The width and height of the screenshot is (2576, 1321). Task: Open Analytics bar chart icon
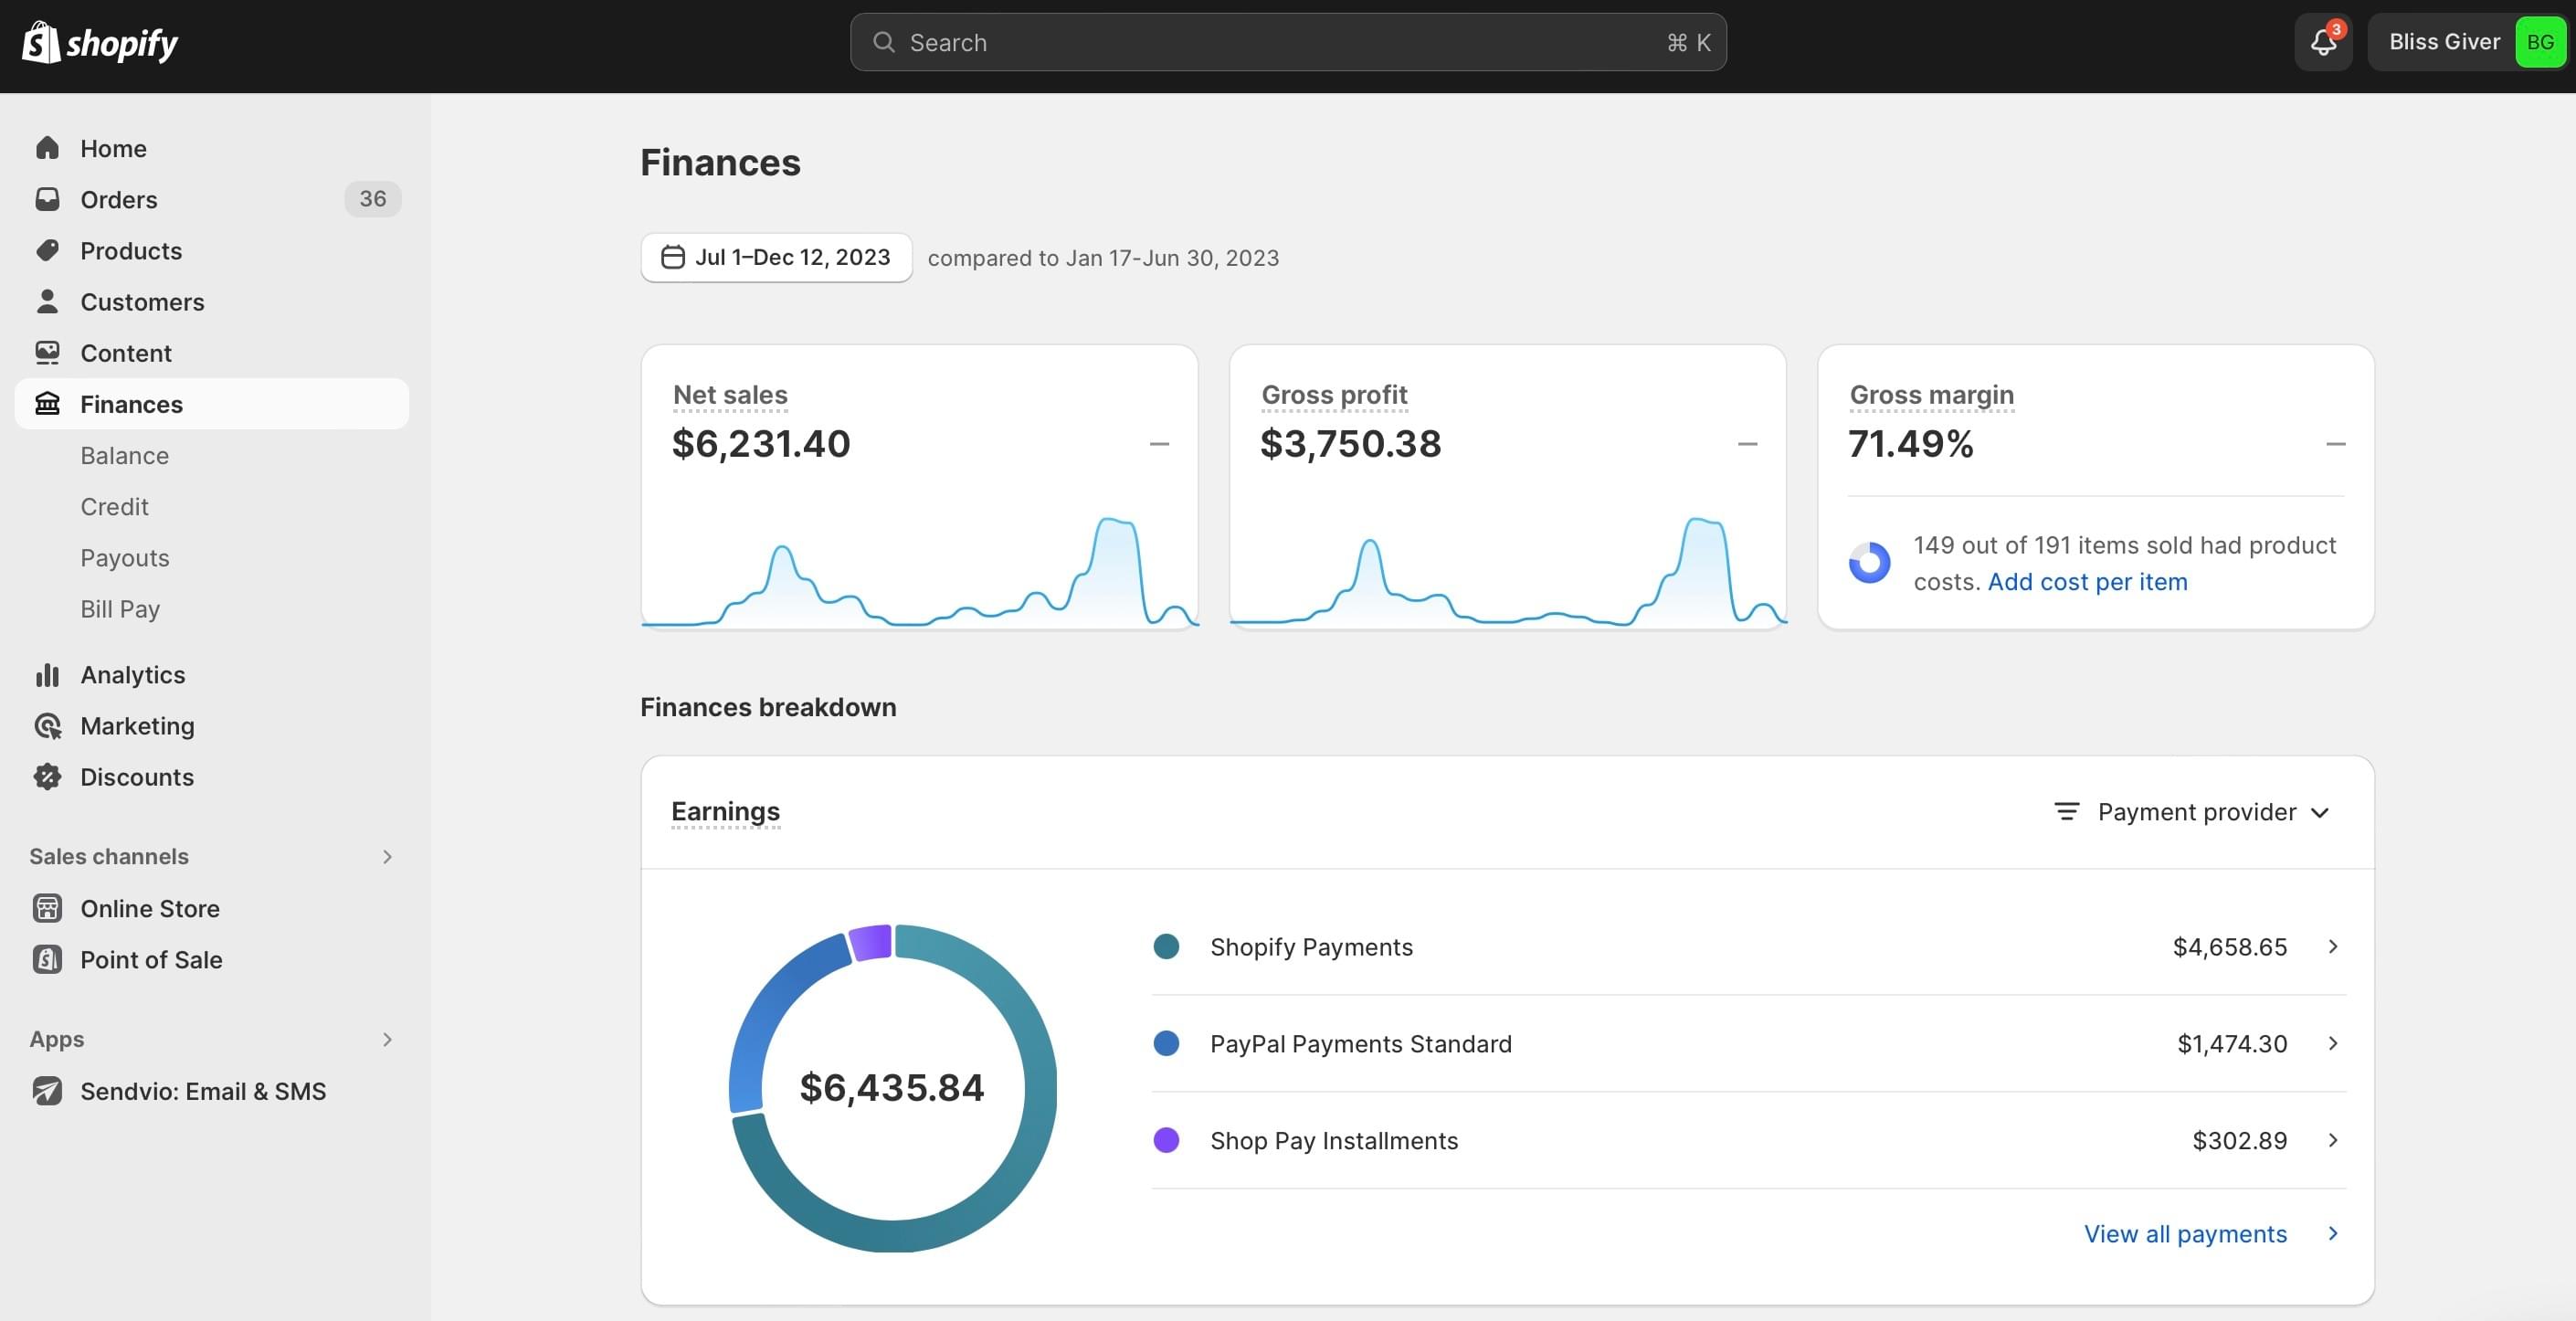47,675
